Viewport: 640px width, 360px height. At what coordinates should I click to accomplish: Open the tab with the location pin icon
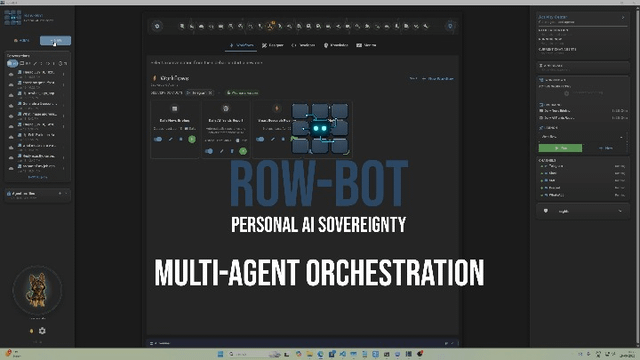point(336,45)
